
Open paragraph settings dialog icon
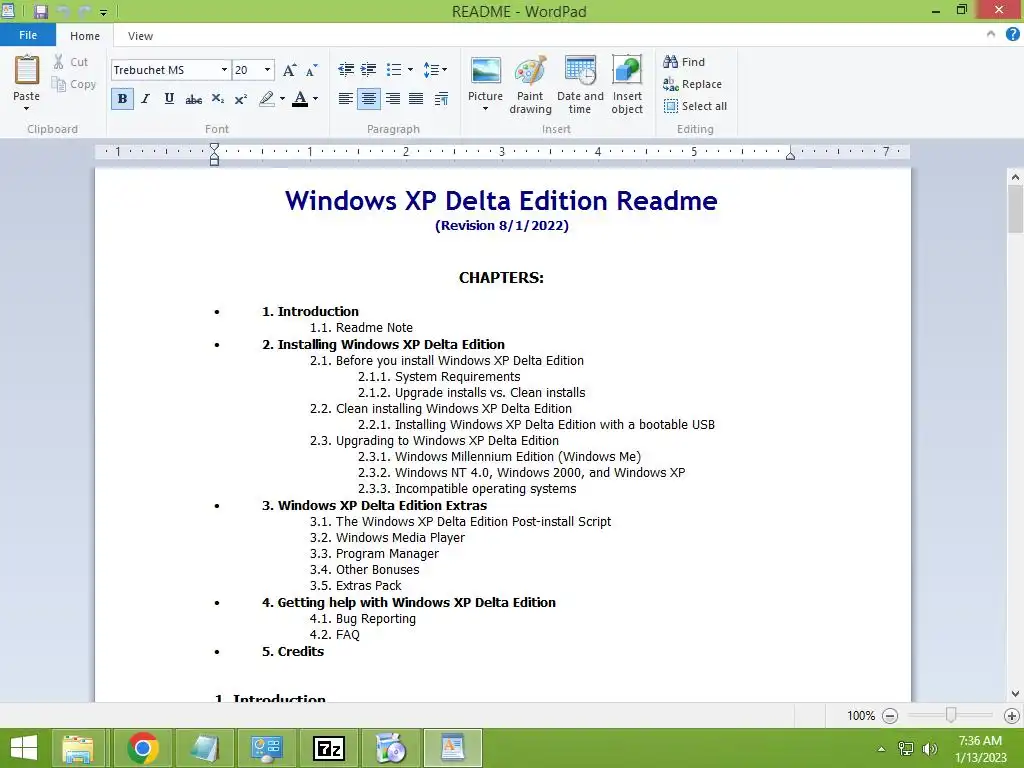click(441, 99)
